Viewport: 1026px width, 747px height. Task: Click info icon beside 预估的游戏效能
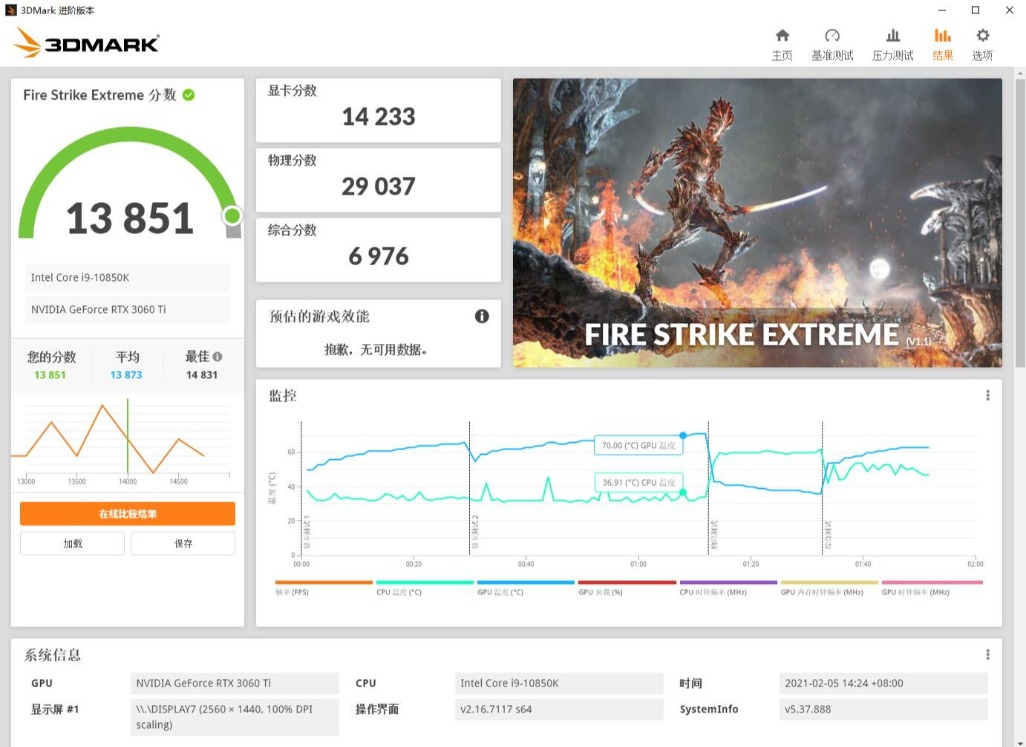(x=482, y=316)
